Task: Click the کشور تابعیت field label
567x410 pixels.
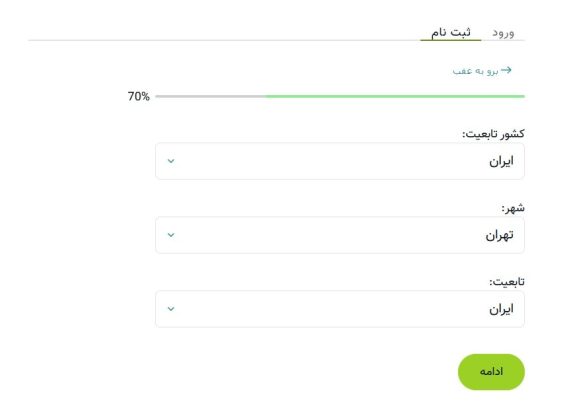Action: coord(493,134)
